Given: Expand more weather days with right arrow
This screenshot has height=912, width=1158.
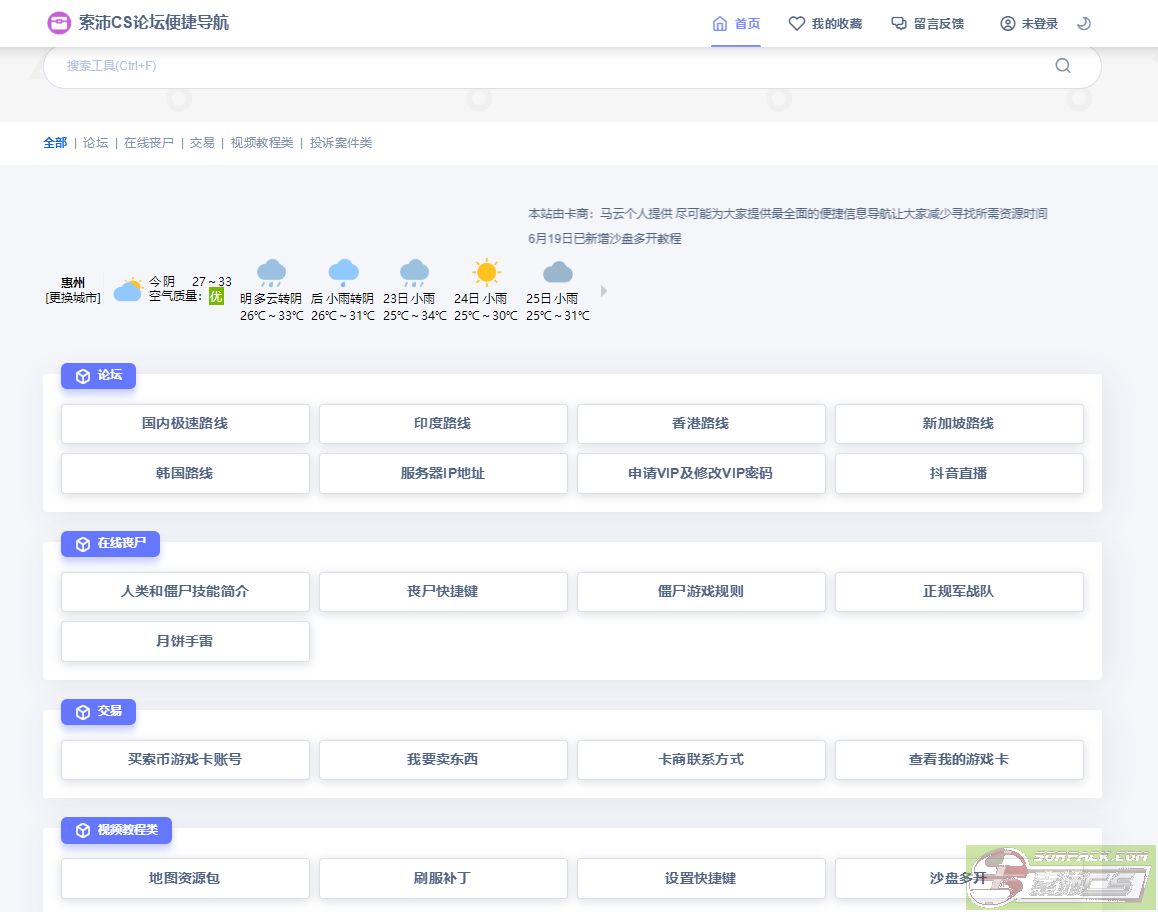Looking at the screenshot, I should click(604, 290).
